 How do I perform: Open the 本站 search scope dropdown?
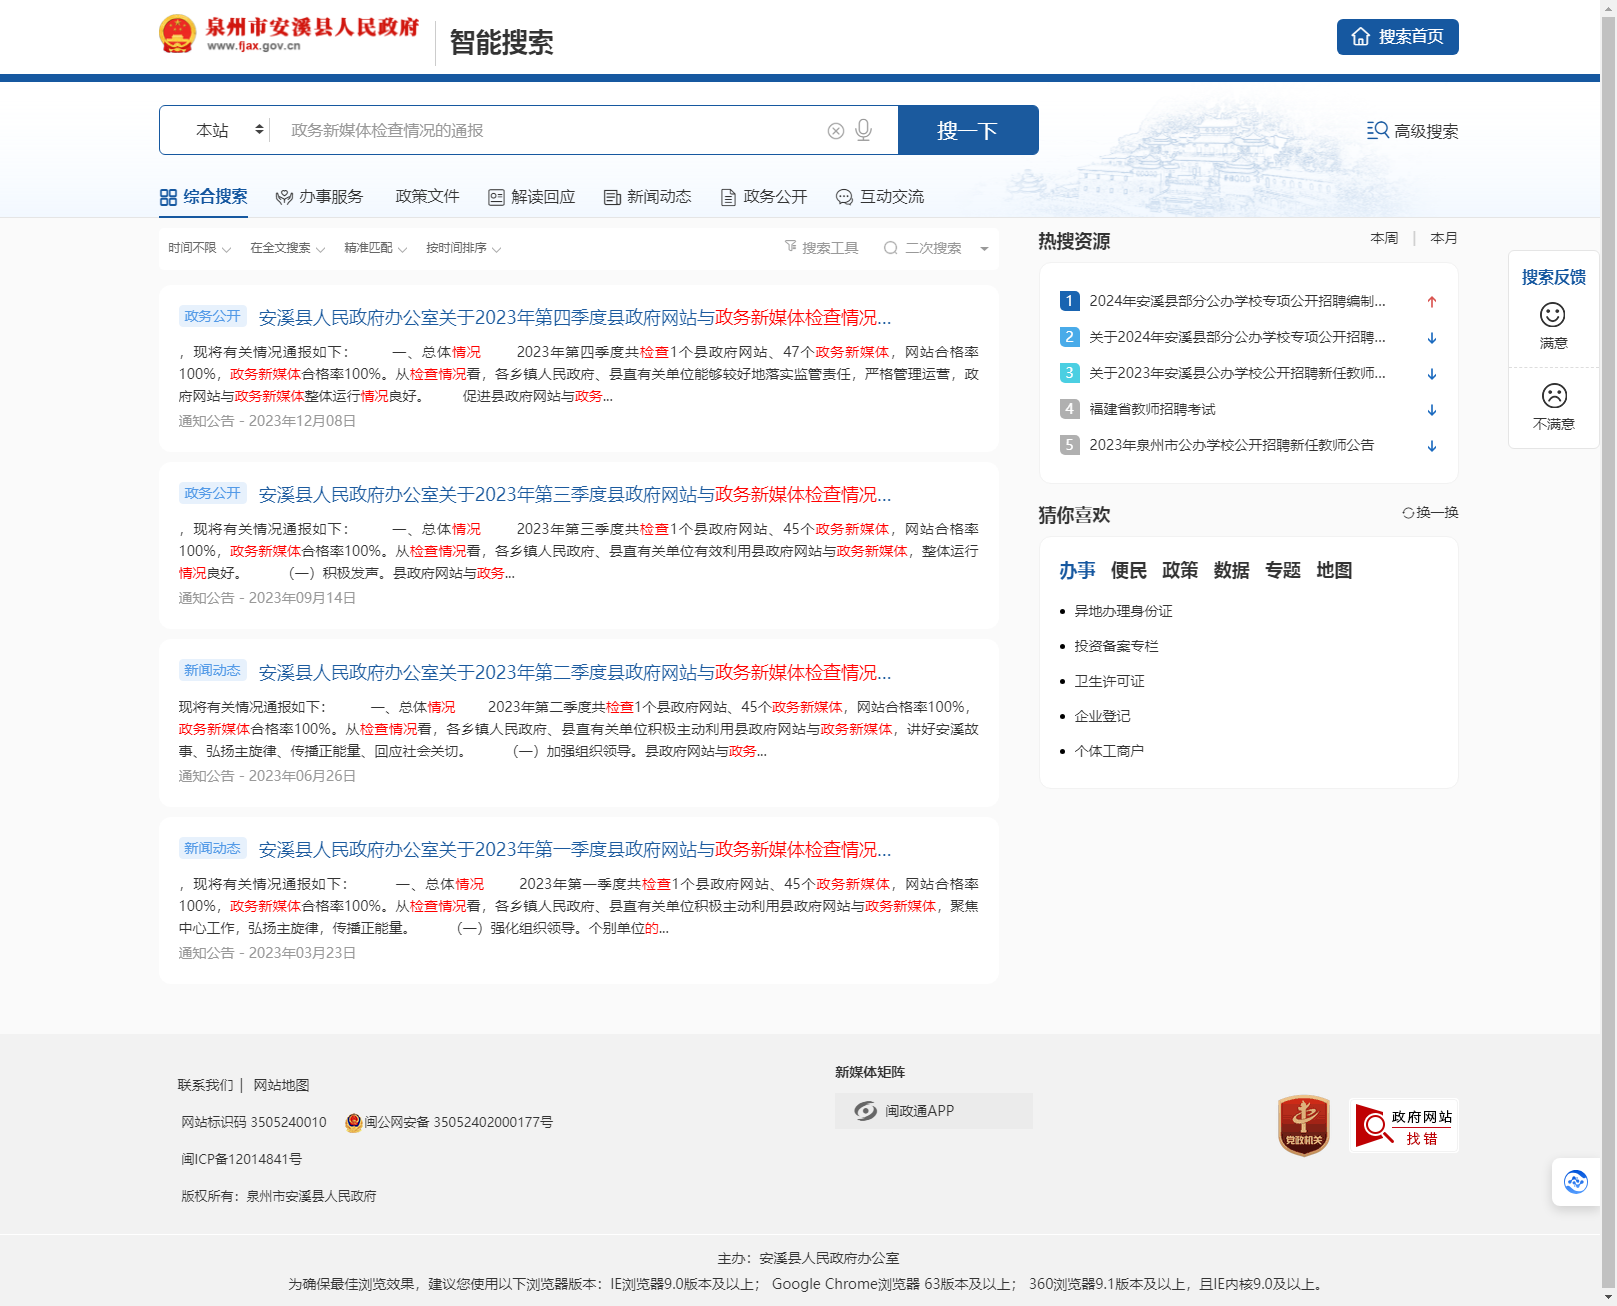pyautogui.click(x=228, y=131)
